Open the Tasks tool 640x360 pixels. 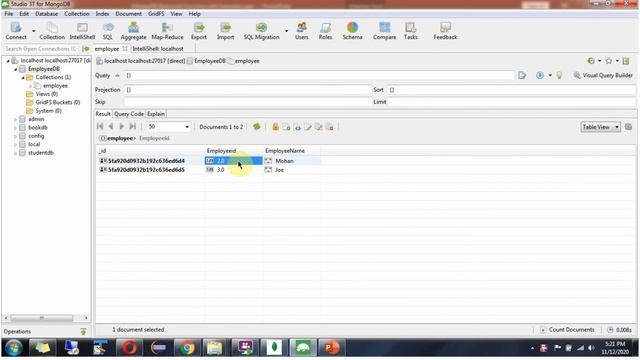click(411, 31)
